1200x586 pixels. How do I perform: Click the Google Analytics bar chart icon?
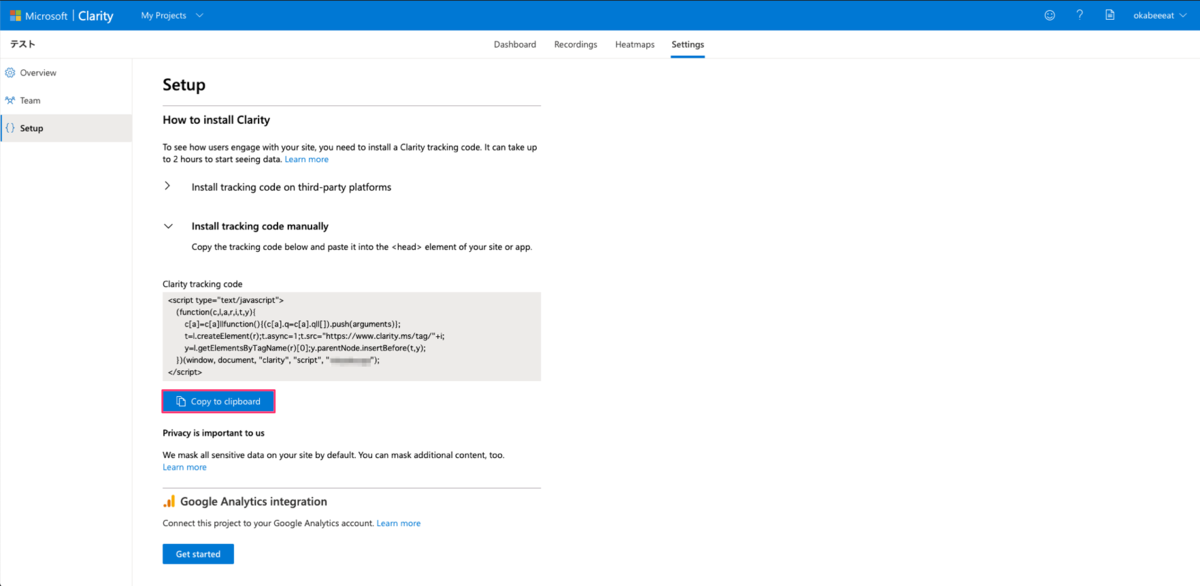(169, 502)
